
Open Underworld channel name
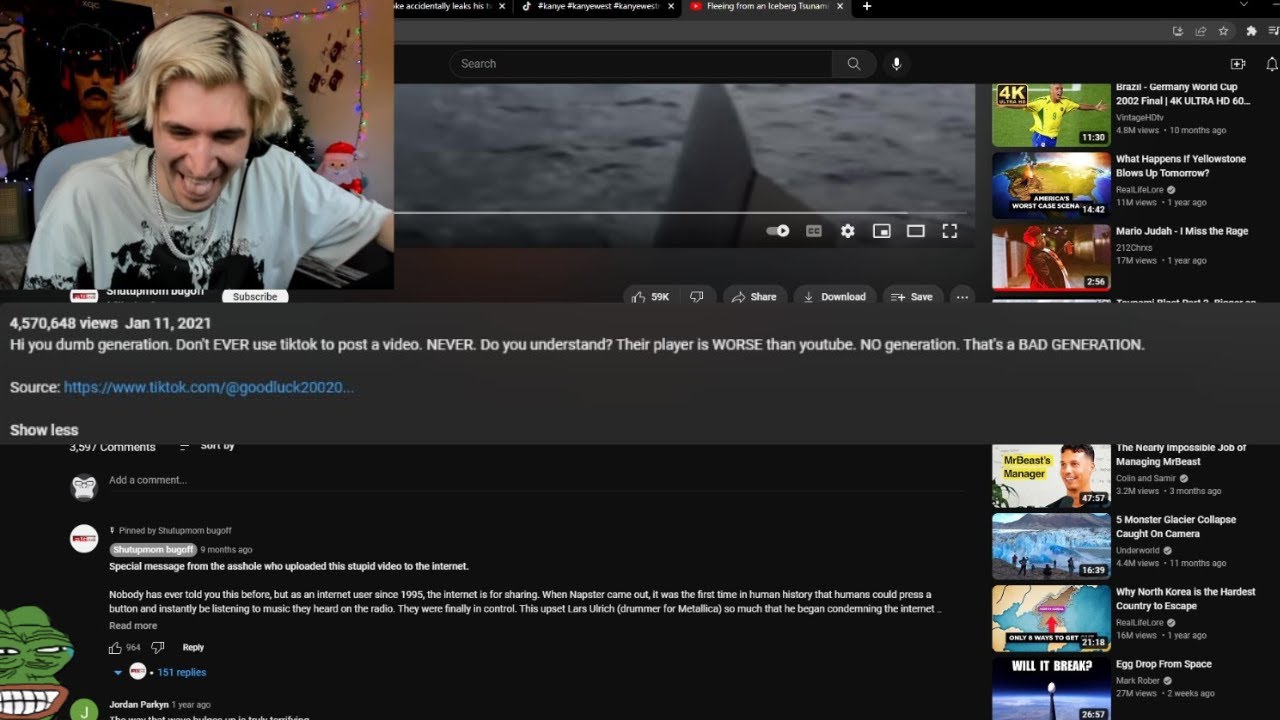tap(1138, 550)
